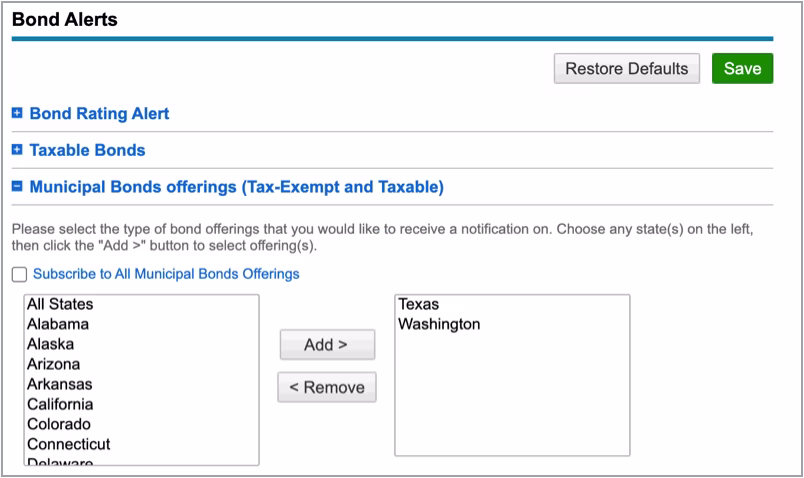Expand the Bond Rating Alert plus icon

(x=17, y=114)
